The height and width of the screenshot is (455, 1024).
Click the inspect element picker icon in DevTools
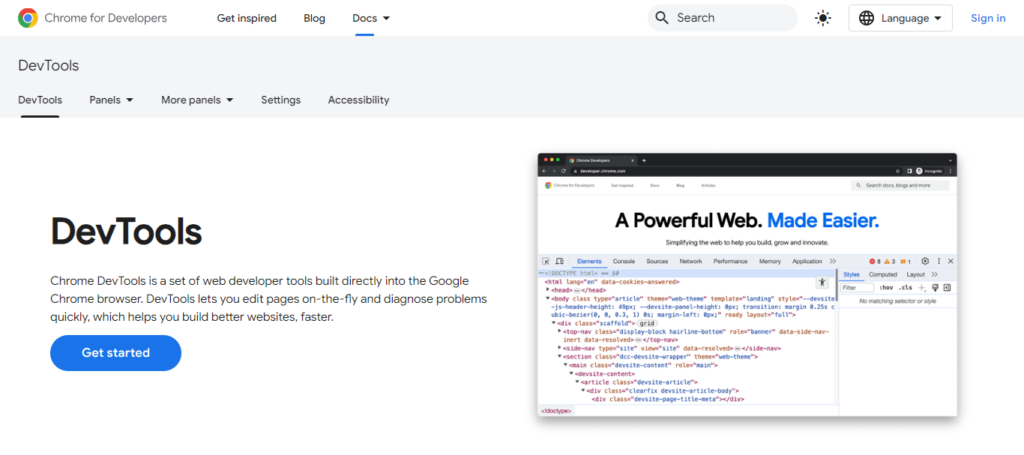(545, 261)
